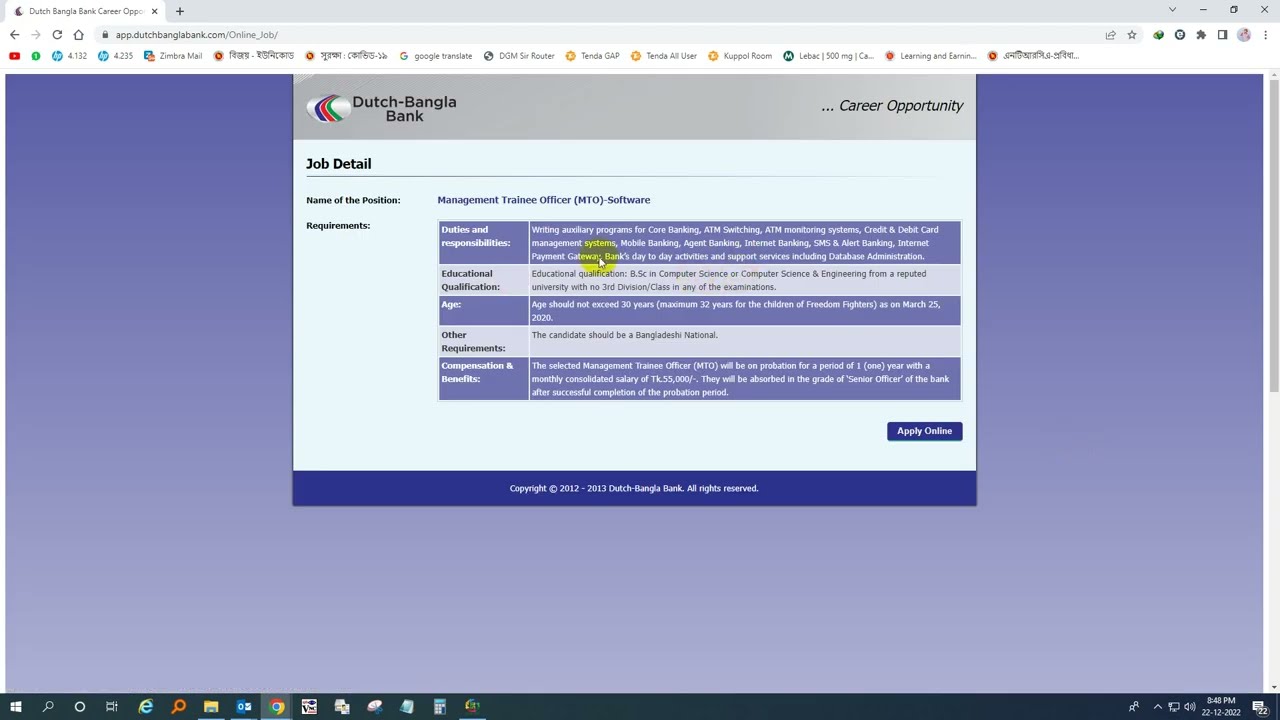Open Task View on the taskbar
The image size is (1280, 720).
tap(112, 707)
